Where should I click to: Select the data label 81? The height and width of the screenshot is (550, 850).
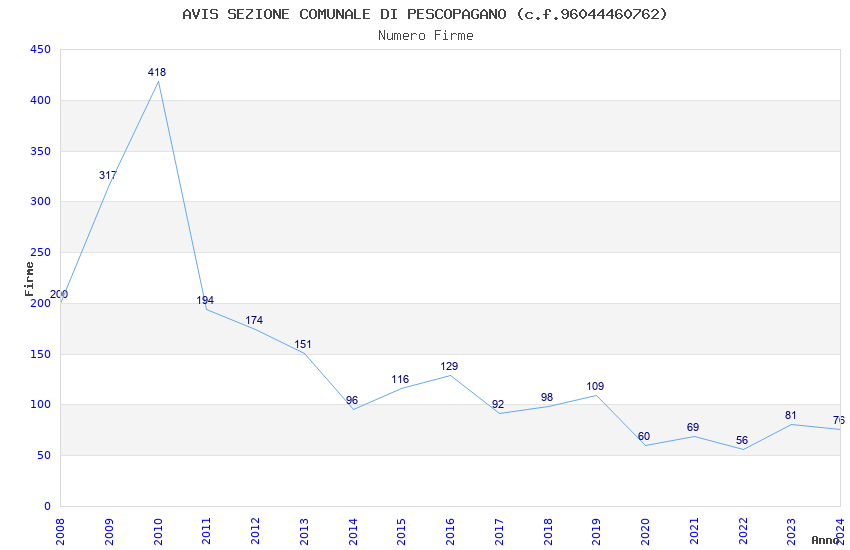[790, 415]
